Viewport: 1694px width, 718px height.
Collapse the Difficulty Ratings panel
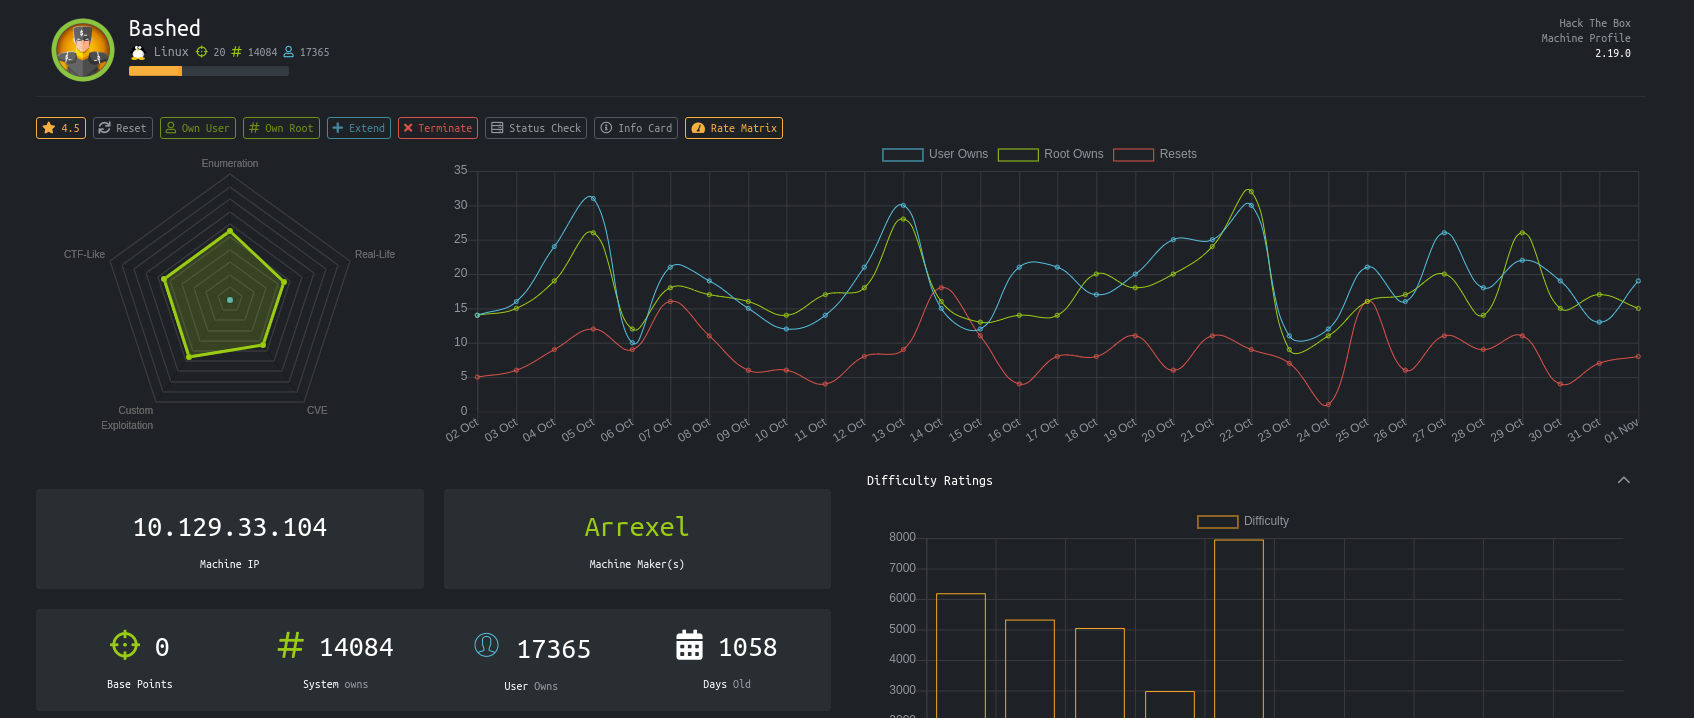(x=1624, y=480)
